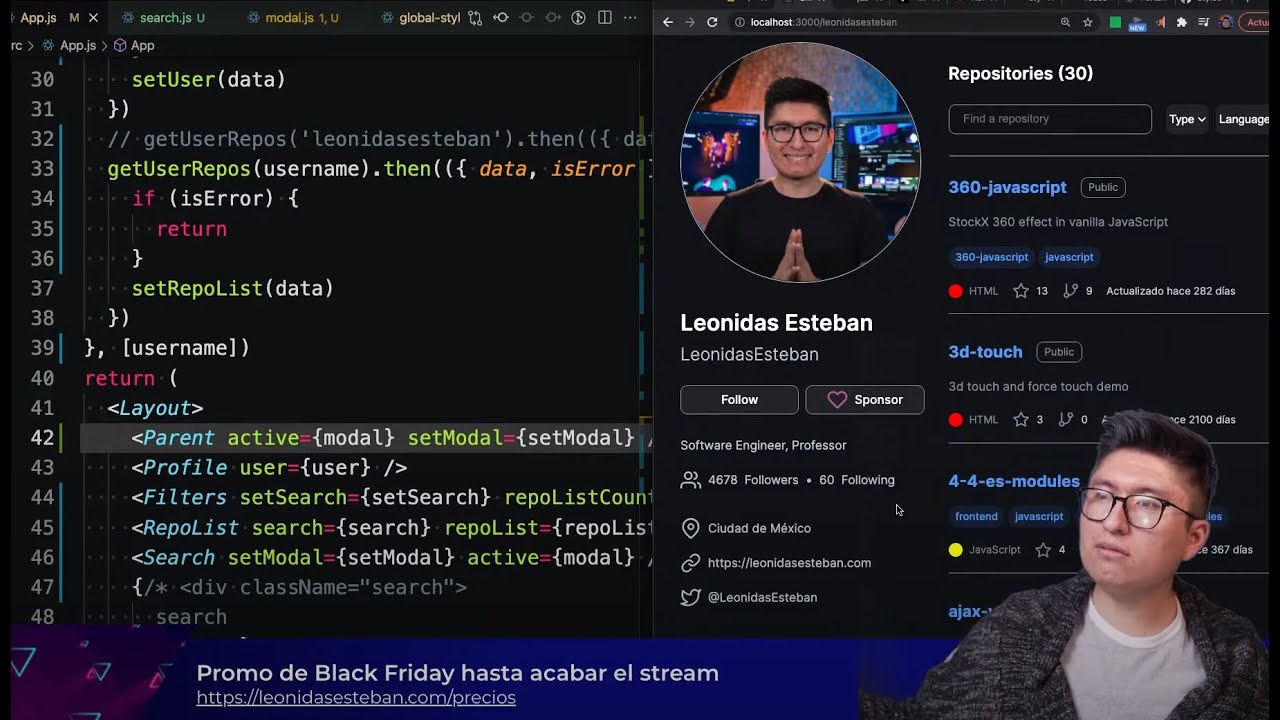Open the https://leonidasesteban.com link
The image size is (1280, 720).
coord(789,563)
